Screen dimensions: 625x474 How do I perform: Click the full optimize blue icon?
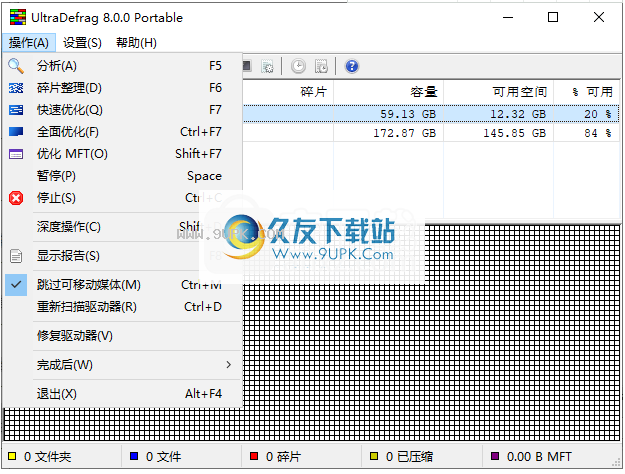(x=16, y=132)
